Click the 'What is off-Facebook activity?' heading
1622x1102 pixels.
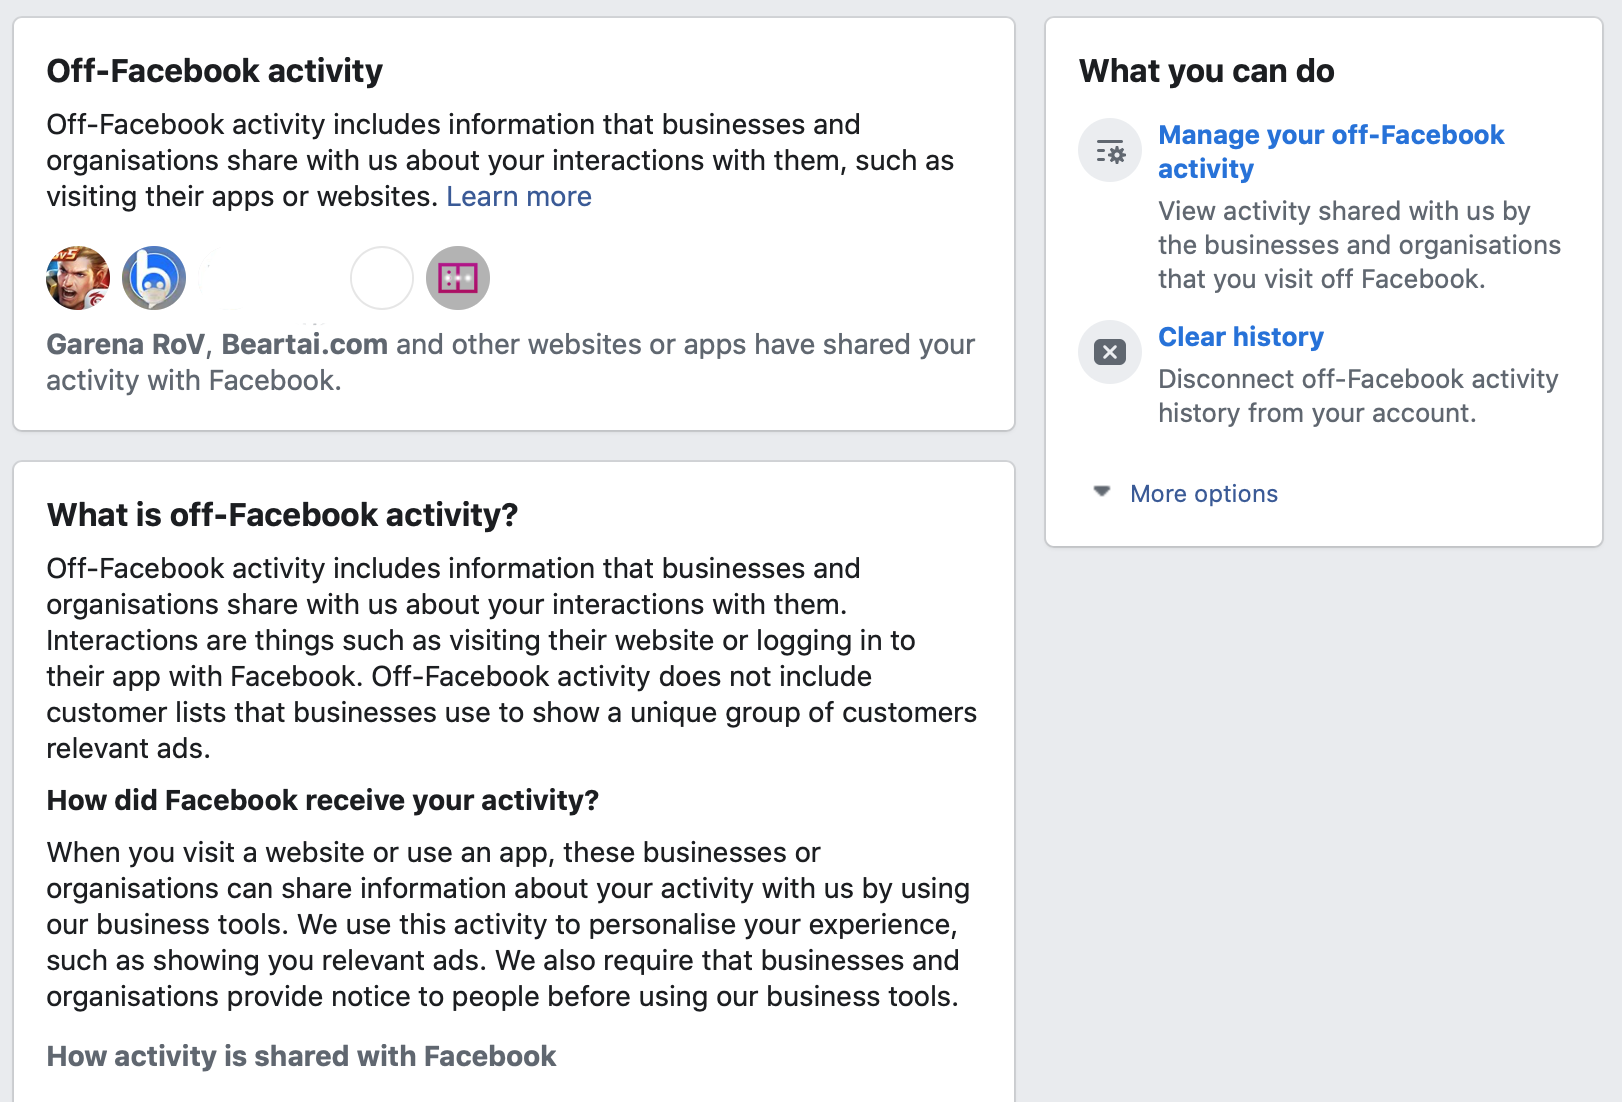(x=282, y=515)
